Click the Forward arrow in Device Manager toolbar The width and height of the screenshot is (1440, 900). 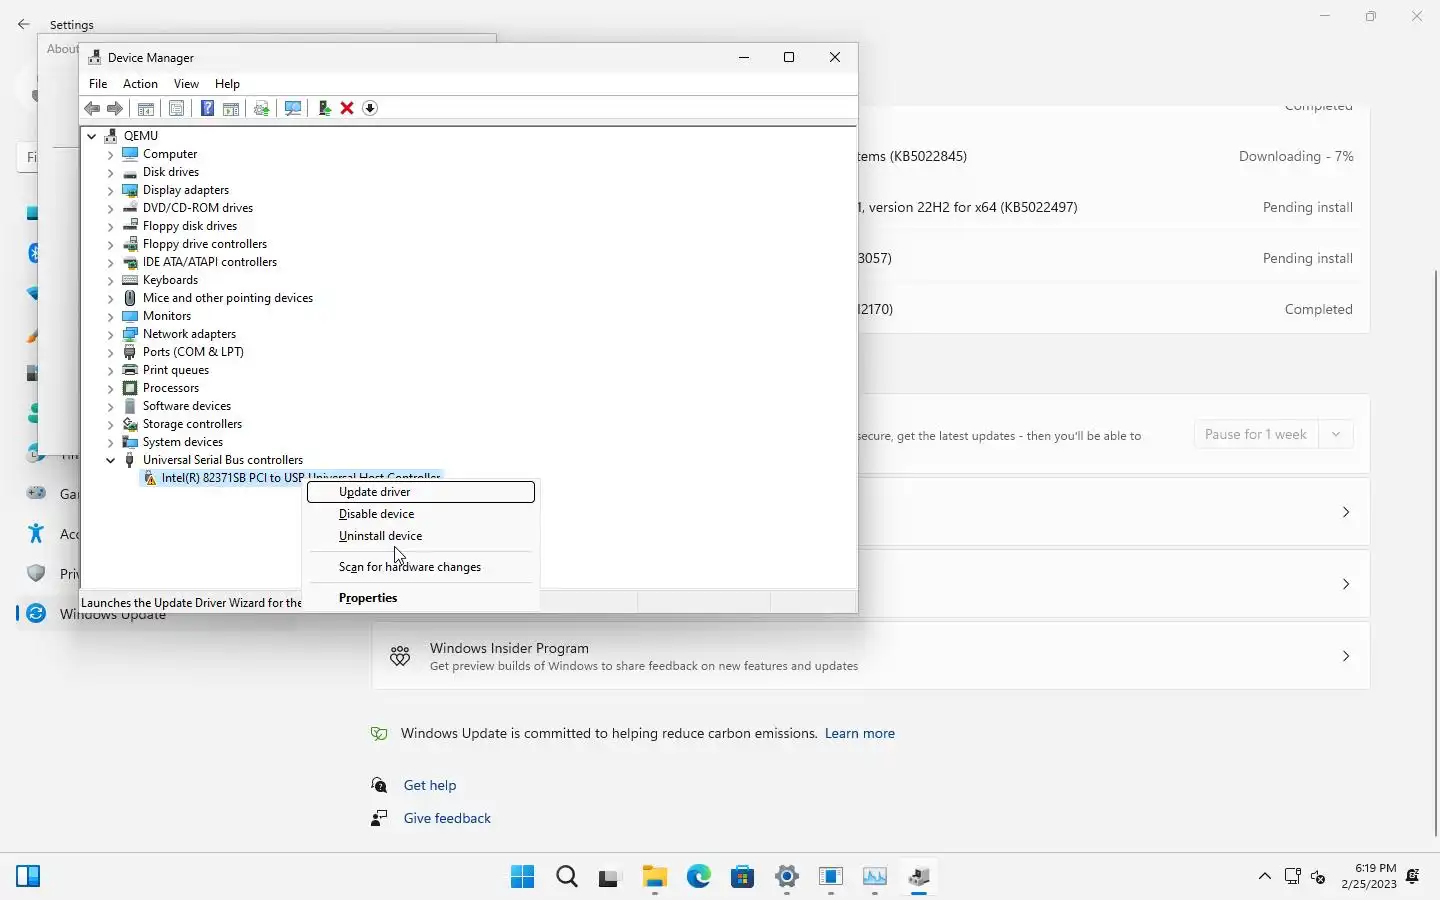(115, 108)
